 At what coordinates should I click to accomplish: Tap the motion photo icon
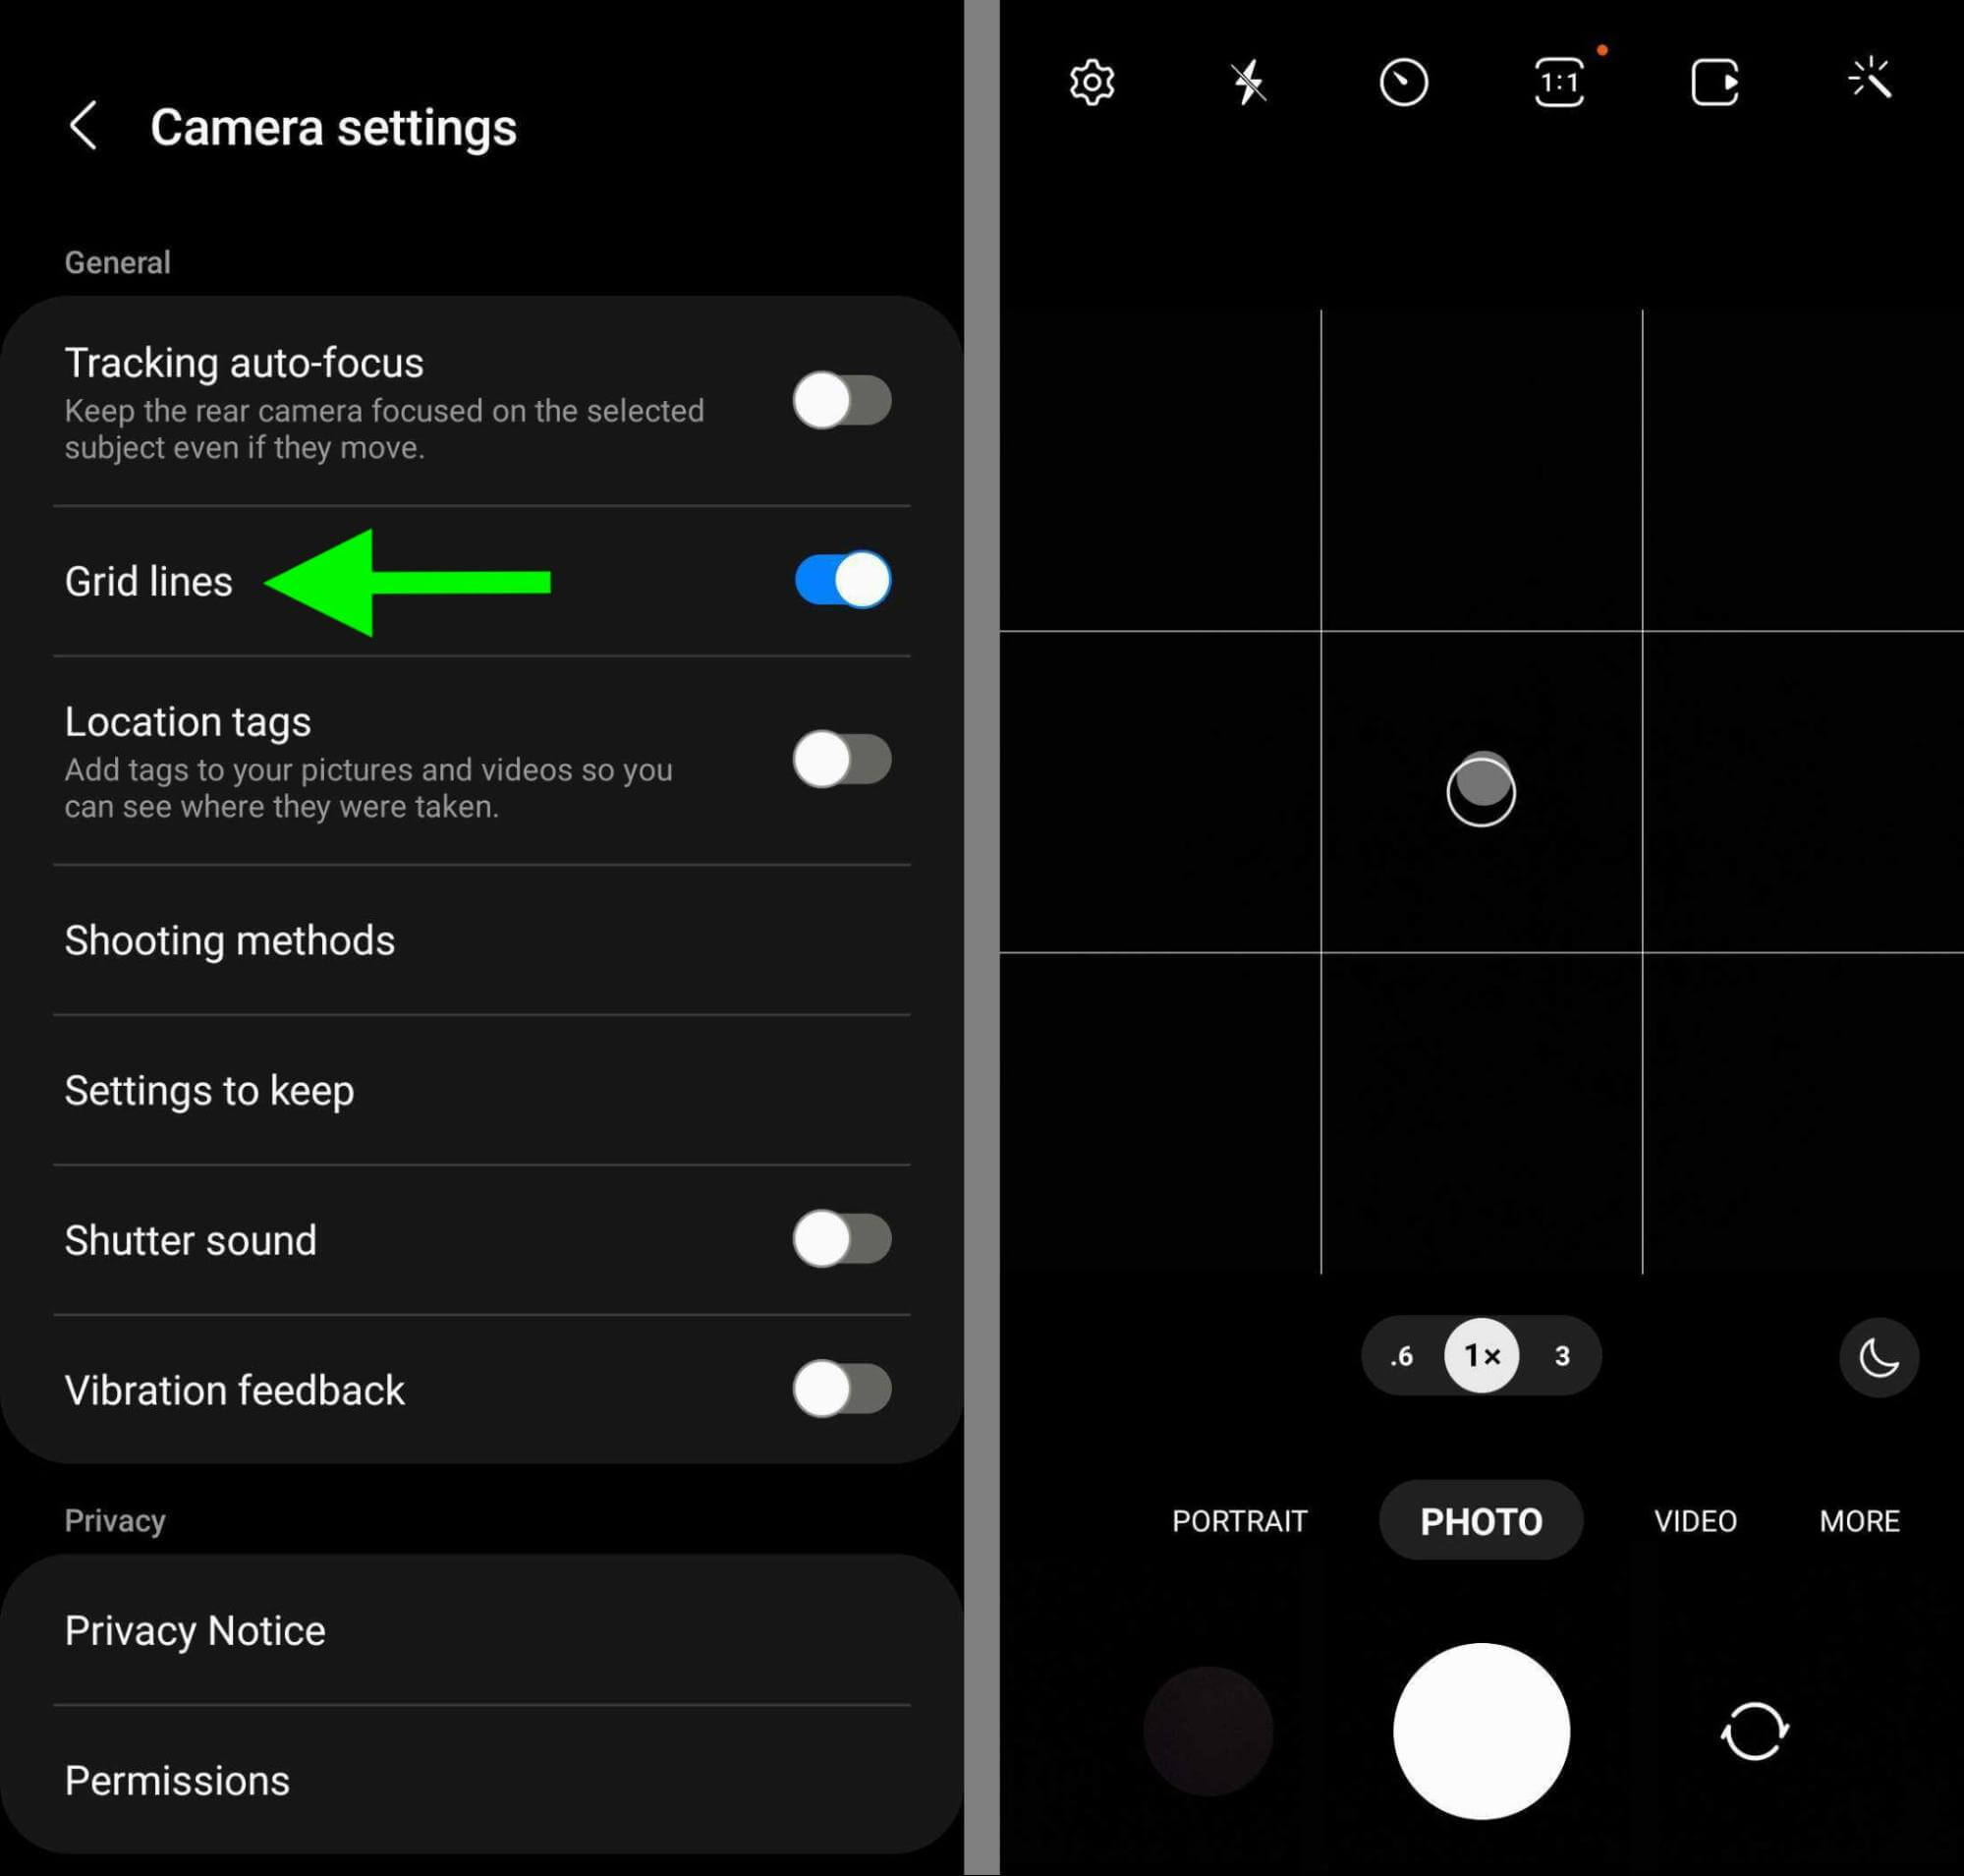pos(1715,79)
